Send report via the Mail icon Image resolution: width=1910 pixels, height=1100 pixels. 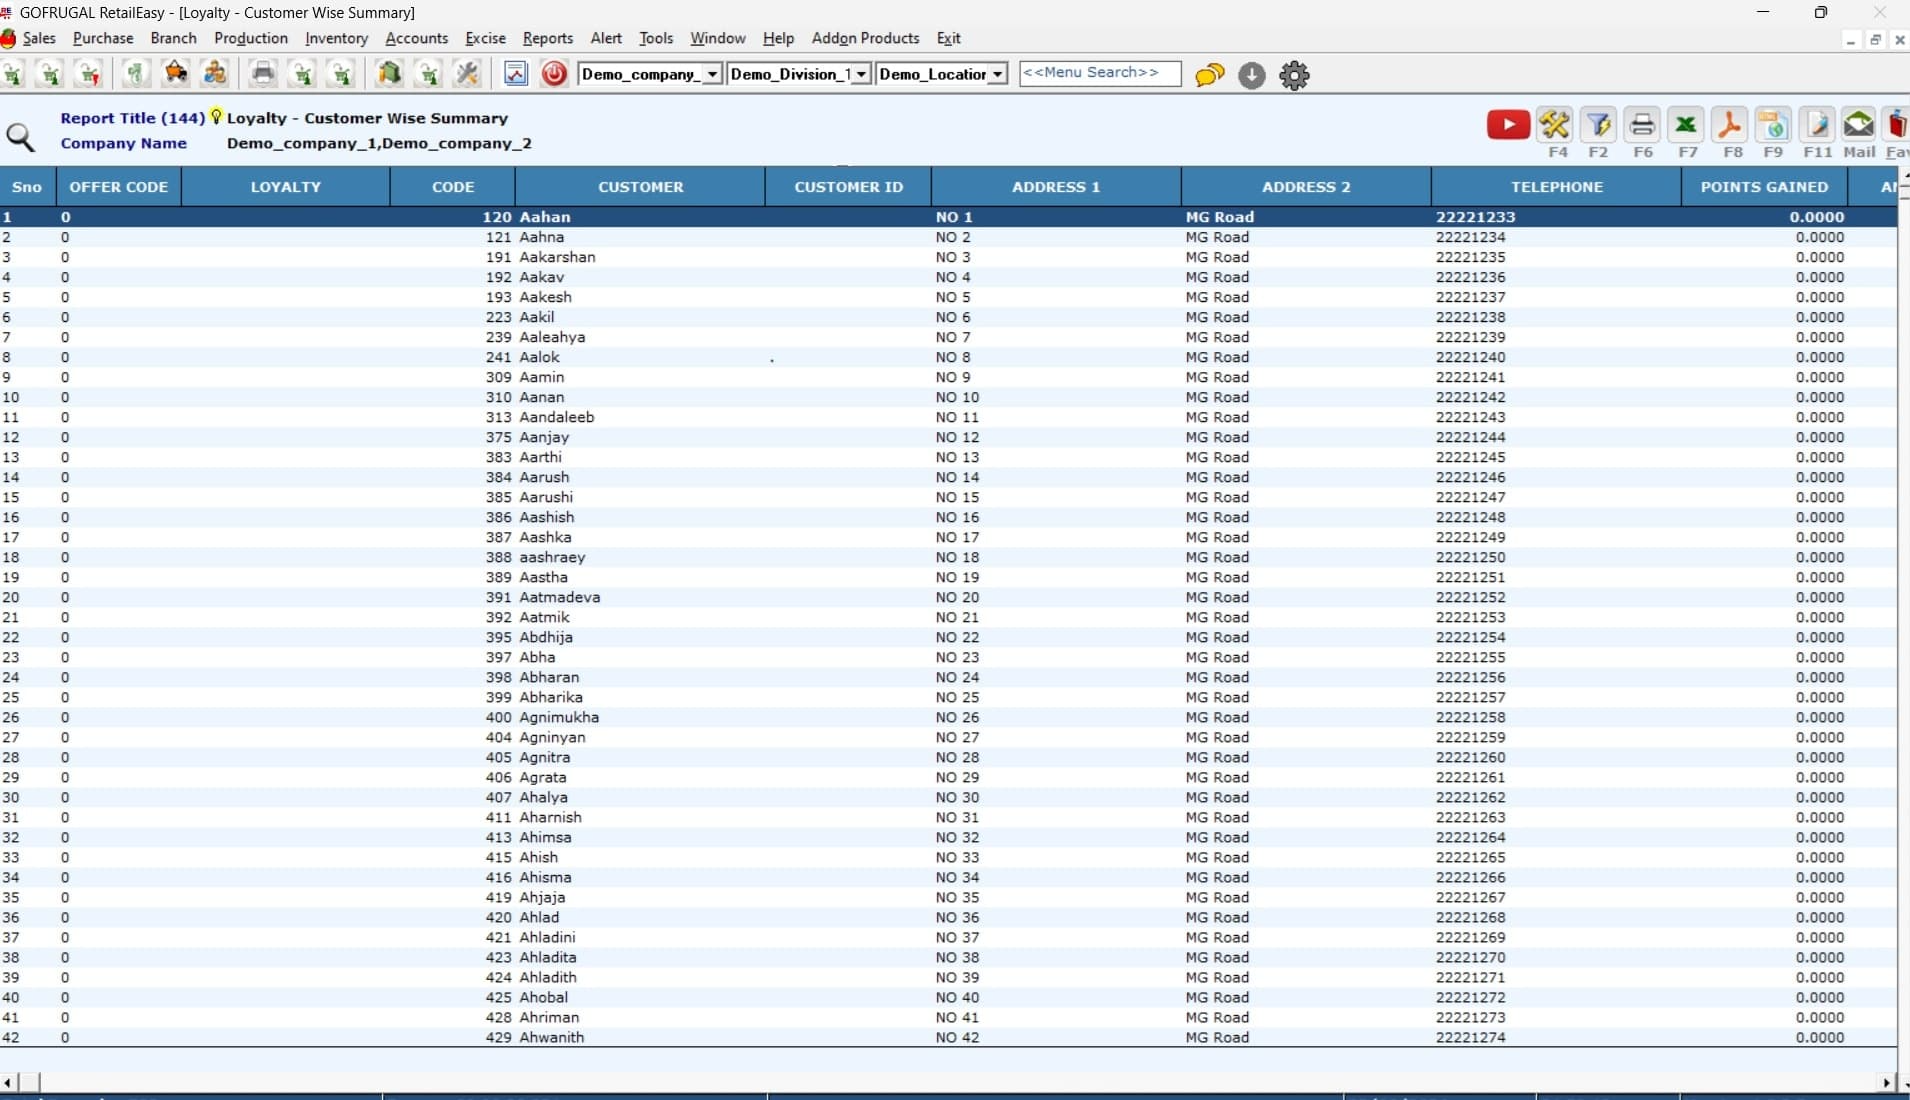pyautogui.click(x=1859, y=125)
